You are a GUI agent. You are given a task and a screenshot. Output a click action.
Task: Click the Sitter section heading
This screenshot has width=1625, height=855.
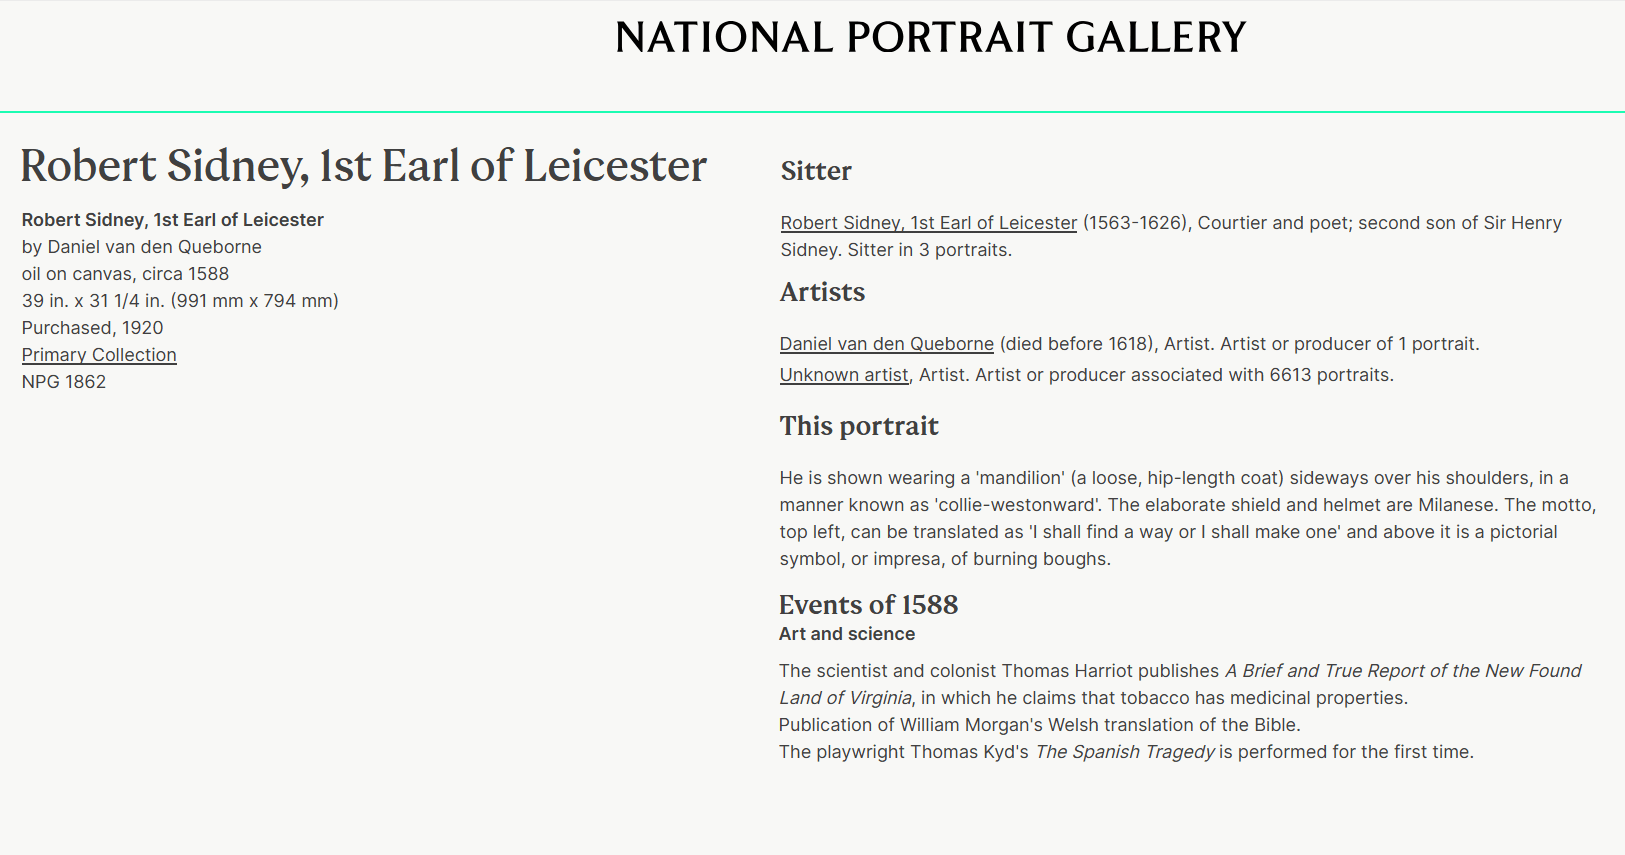click(x=816, y=171)
